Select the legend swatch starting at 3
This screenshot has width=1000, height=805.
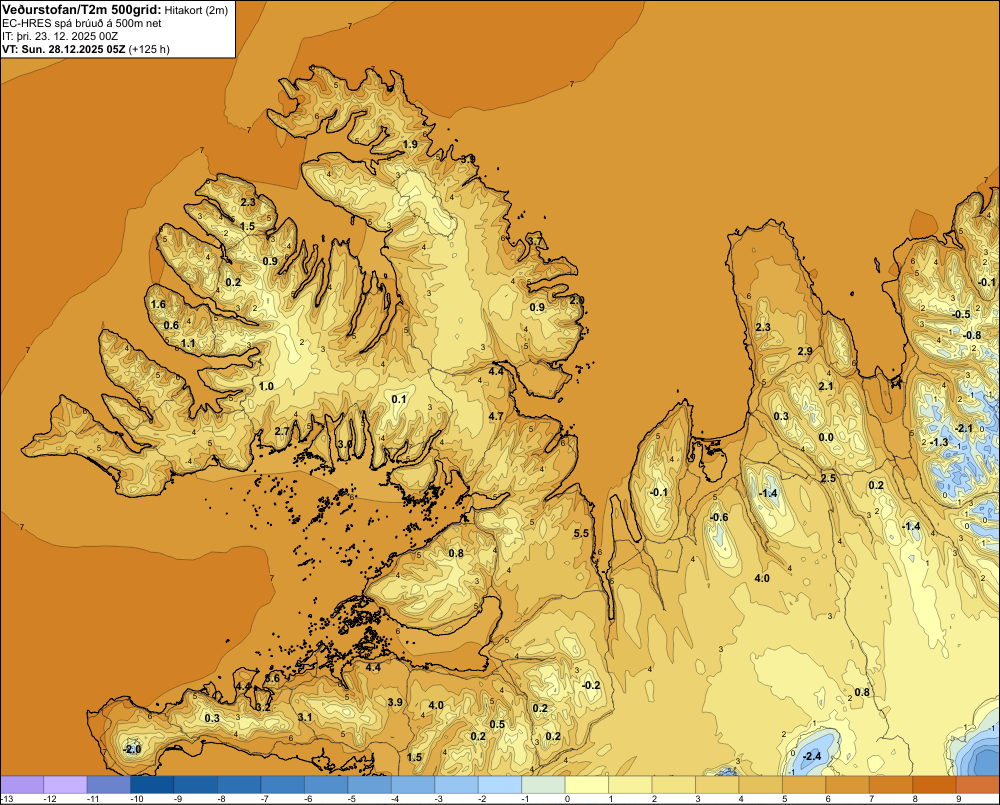coord(717,785)
